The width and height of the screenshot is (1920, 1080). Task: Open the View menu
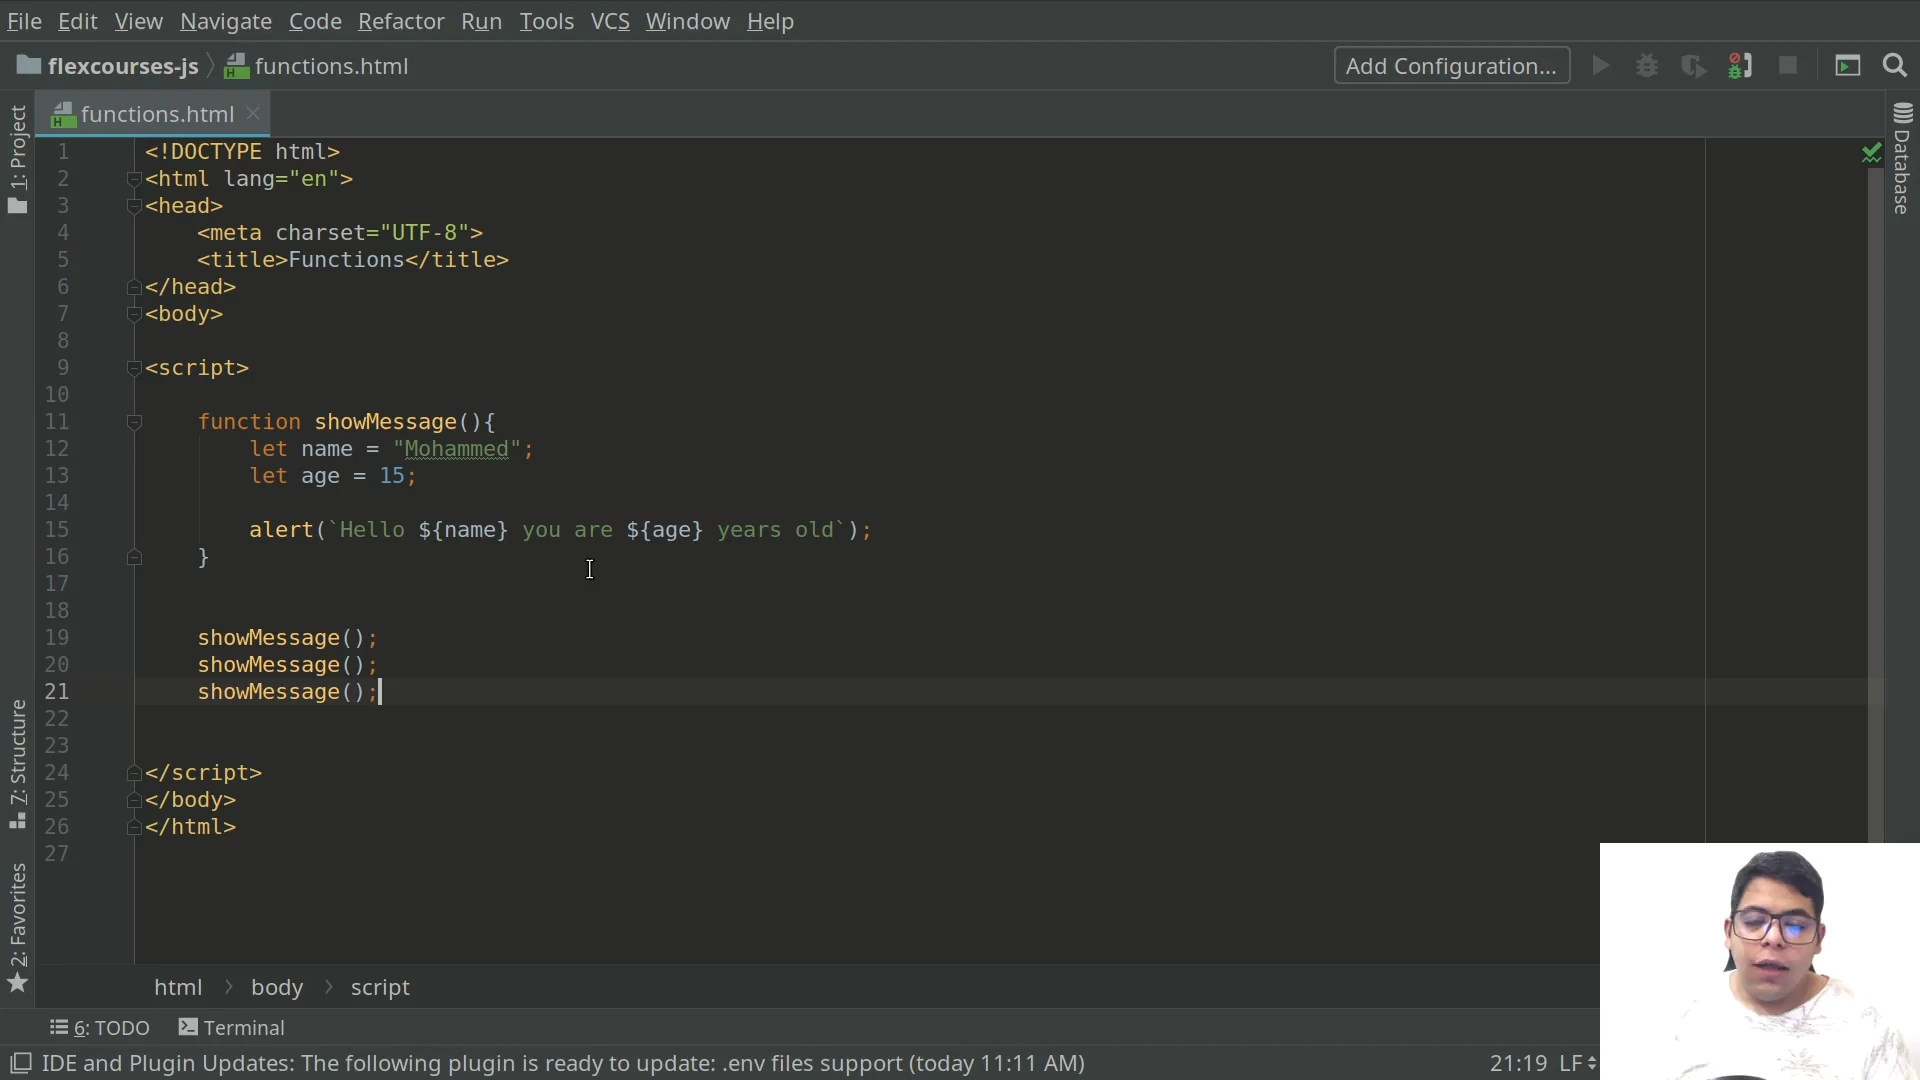pos(138,21)
